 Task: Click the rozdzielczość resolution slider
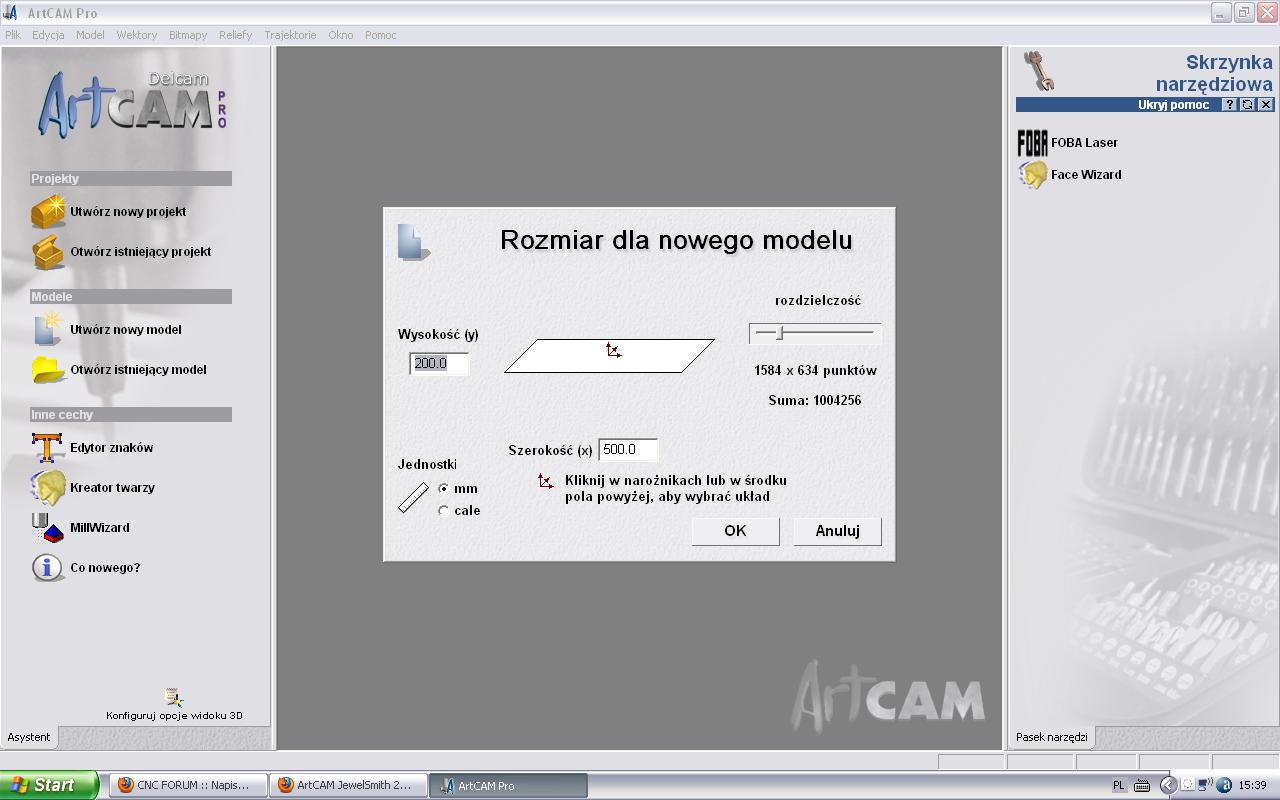click(815, 333)
